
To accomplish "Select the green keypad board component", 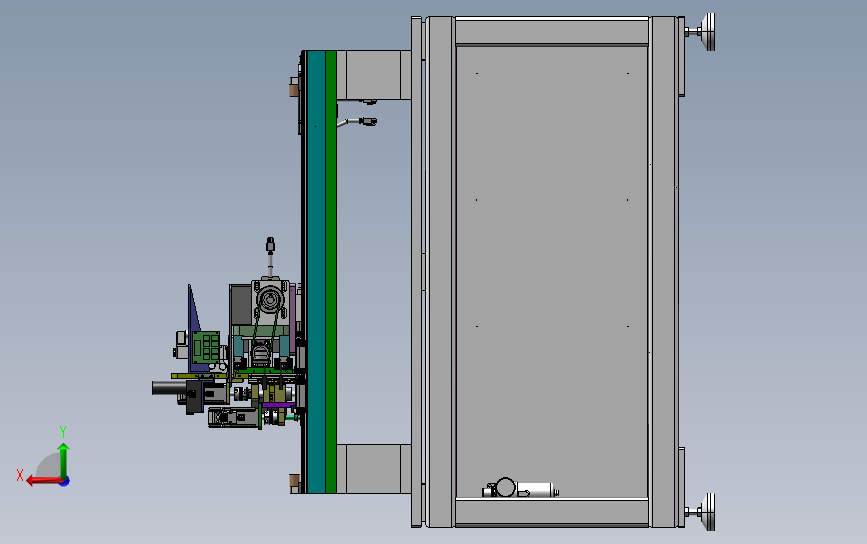I will [x=206, y=347].
